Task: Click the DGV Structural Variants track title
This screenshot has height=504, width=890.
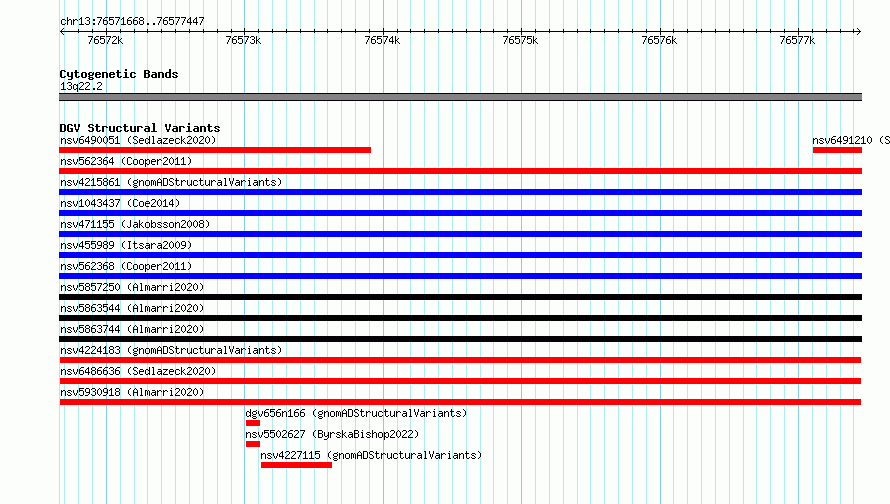Action: click(140, 128)
